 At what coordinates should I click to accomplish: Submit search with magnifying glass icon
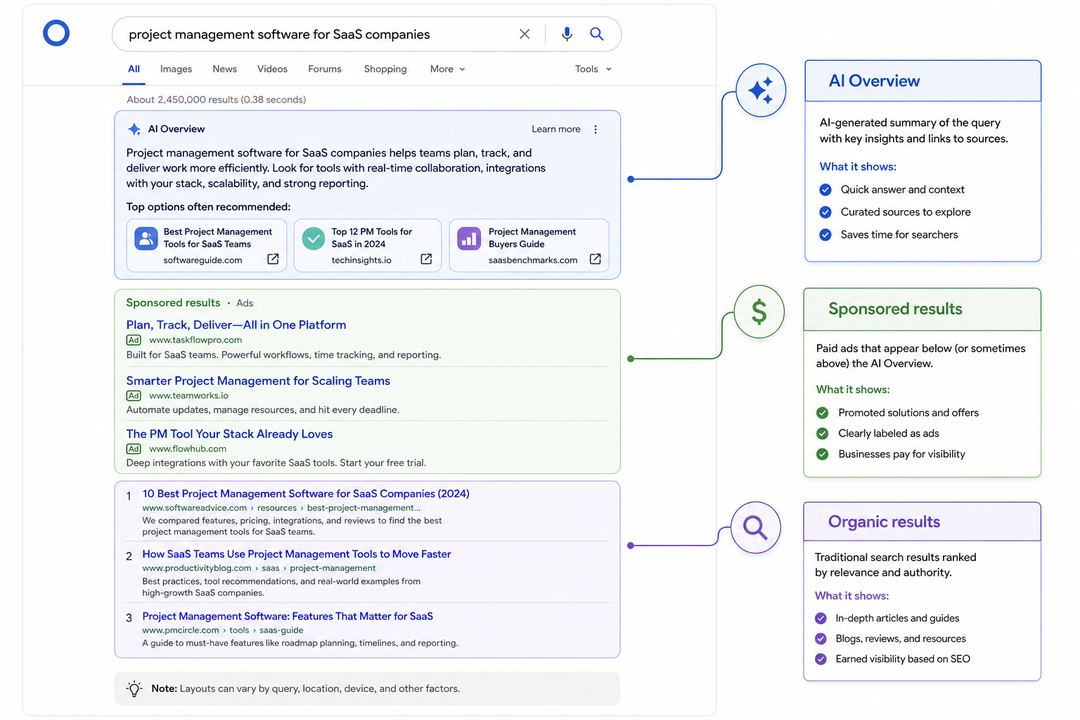pos(596,34)
